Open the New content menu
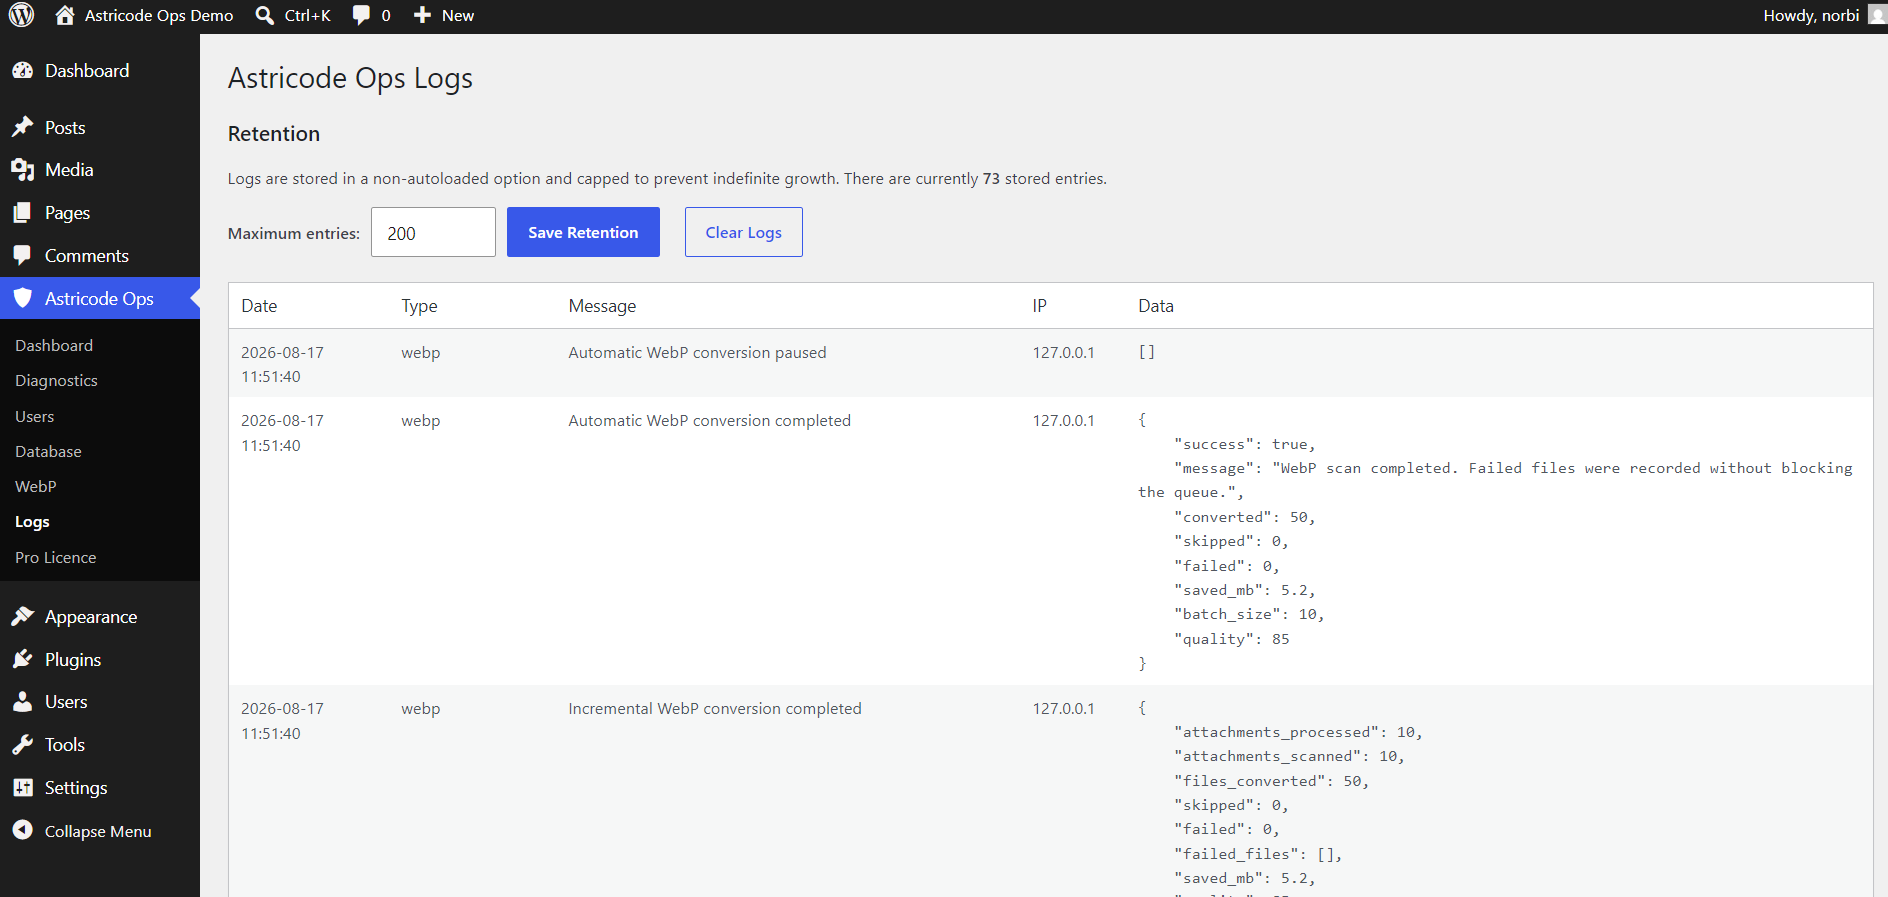The image size is (1888, 897). pos(444,15)
